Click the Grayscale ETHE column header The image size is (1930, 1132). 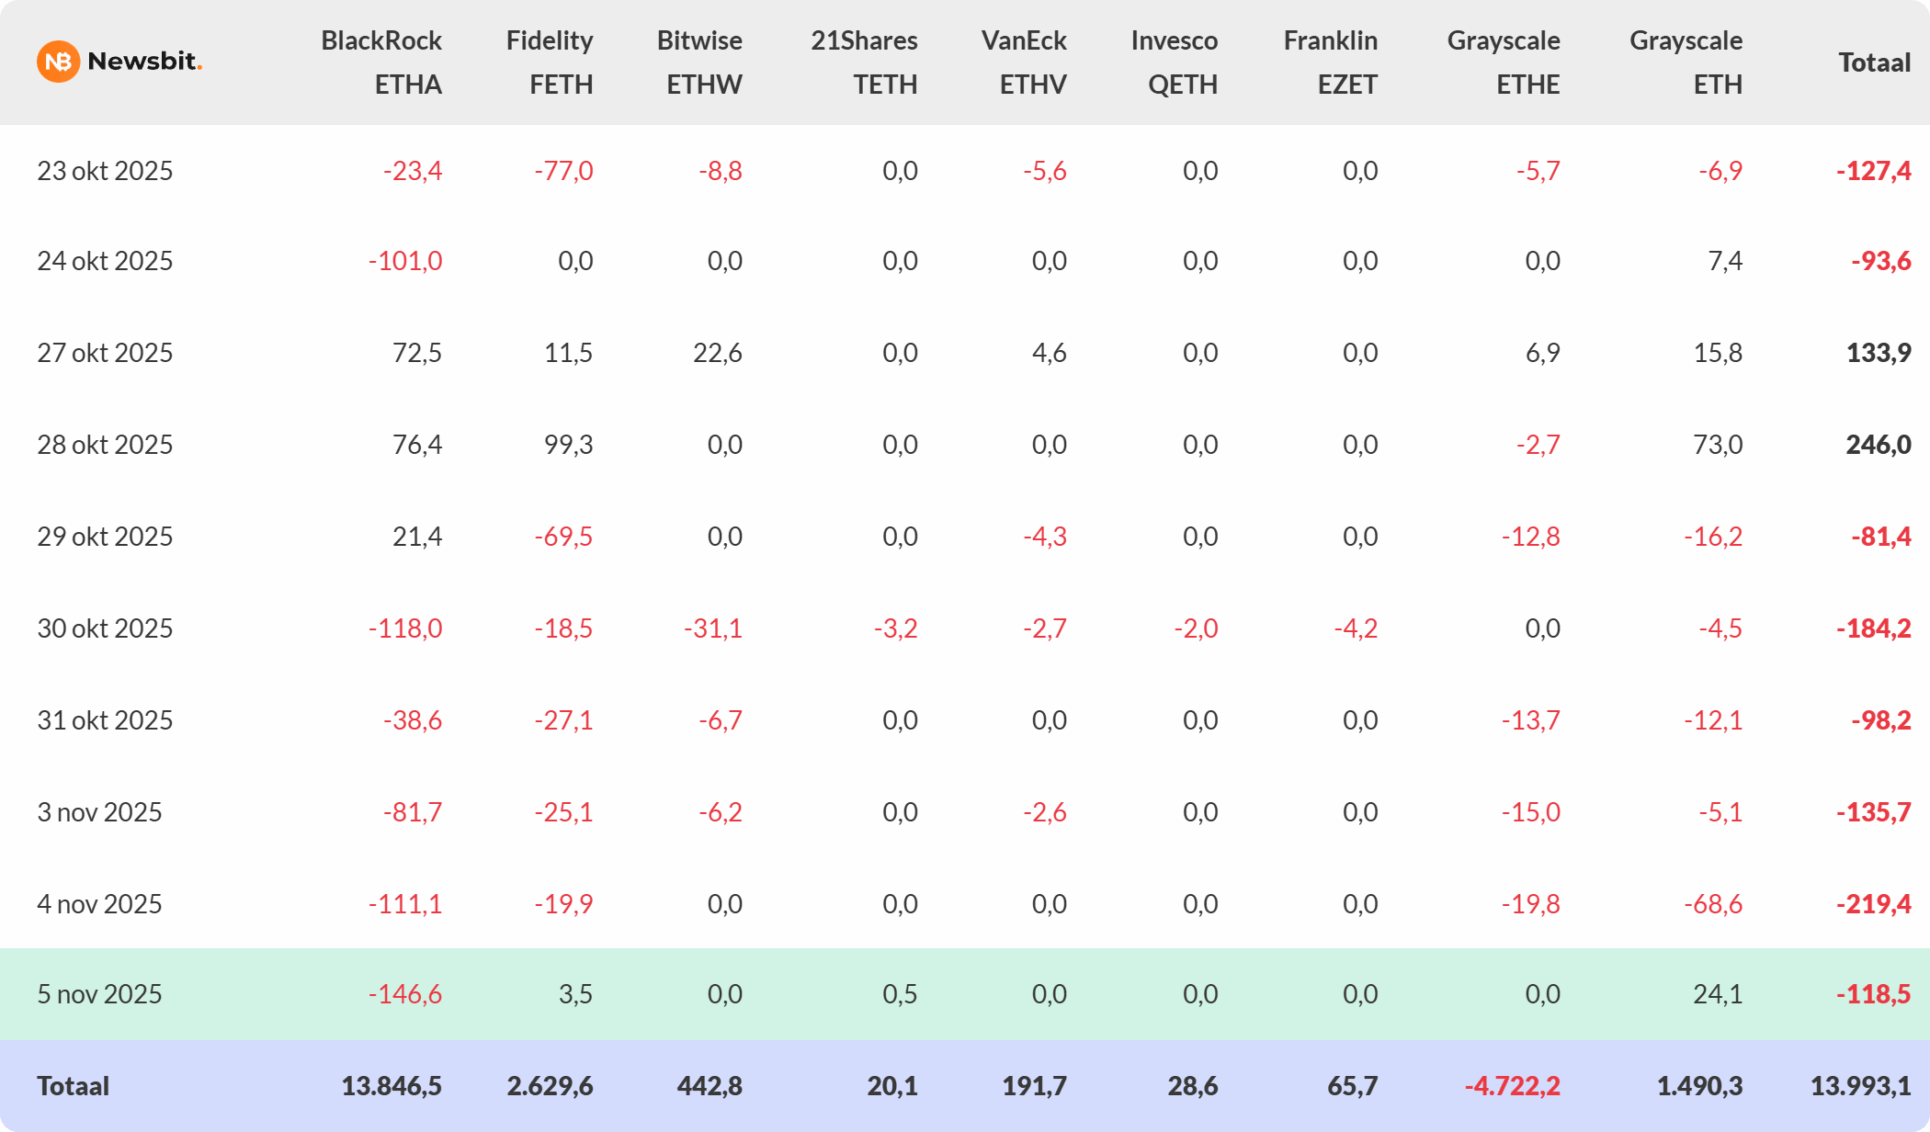(1503, 62)
